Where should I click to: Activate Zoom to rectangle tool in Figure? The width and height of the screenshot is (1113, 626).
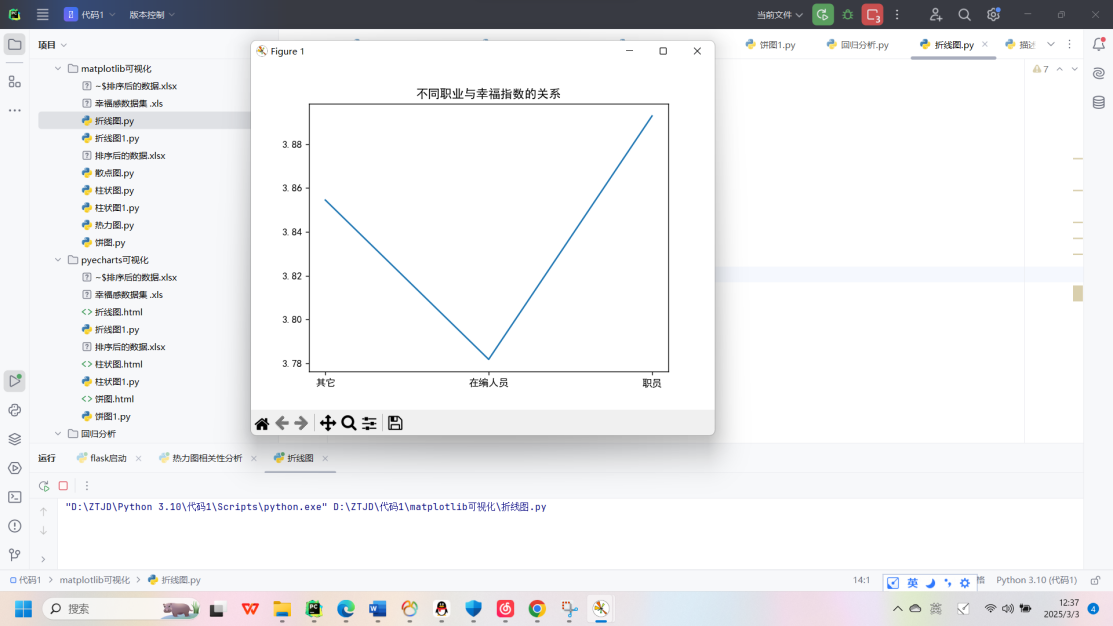(349, 424)
